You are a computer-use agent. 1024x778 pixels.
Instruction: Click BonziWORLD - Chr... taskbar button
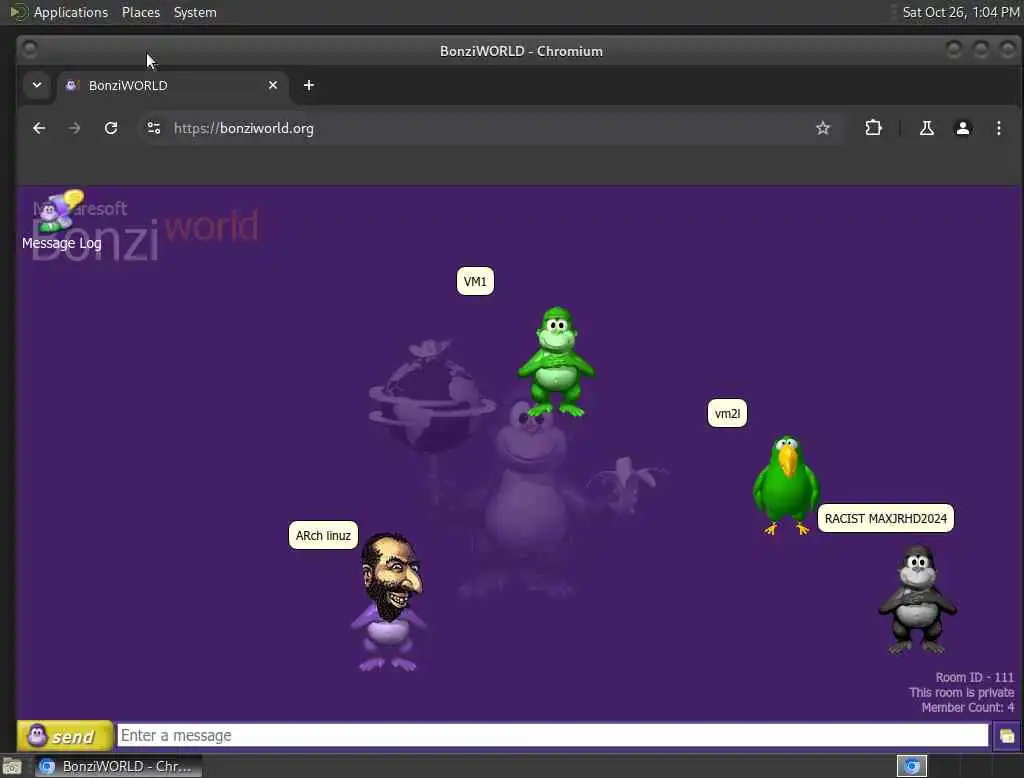pyautogui.click(x=118, y=766)
